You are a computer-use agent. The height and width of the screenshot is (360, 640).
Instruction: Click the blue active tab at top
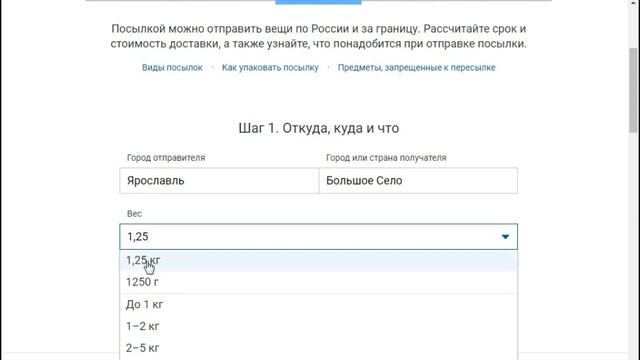pyautogui.click(x=318, y=2)
